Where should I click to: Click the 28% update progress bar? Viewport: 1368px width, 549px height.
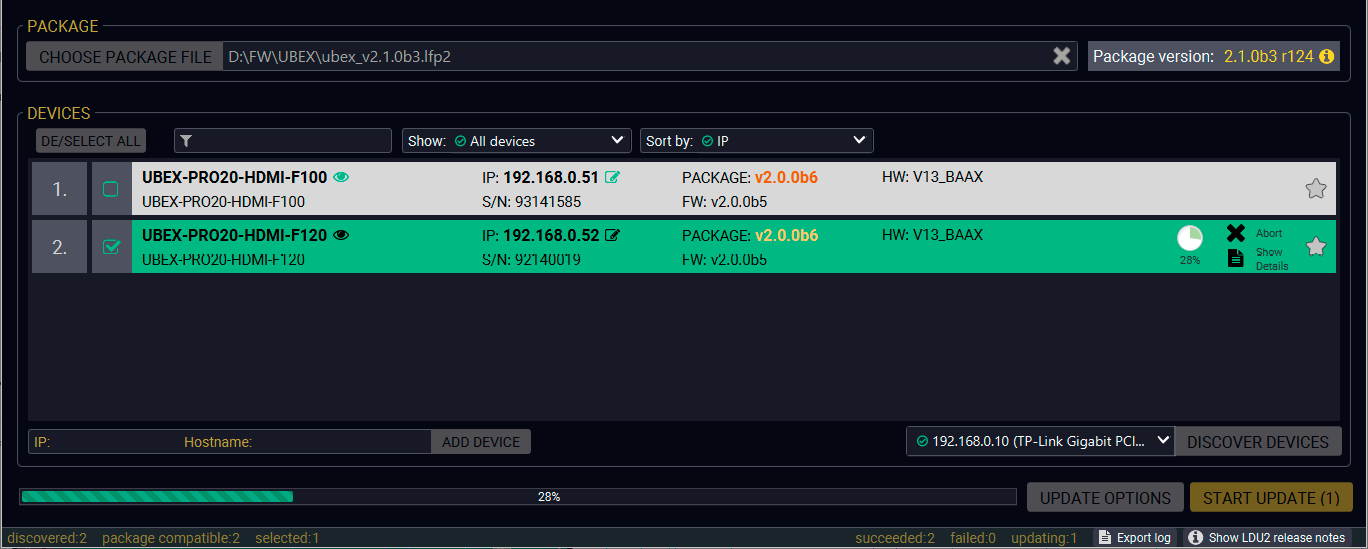pos(518,497)
